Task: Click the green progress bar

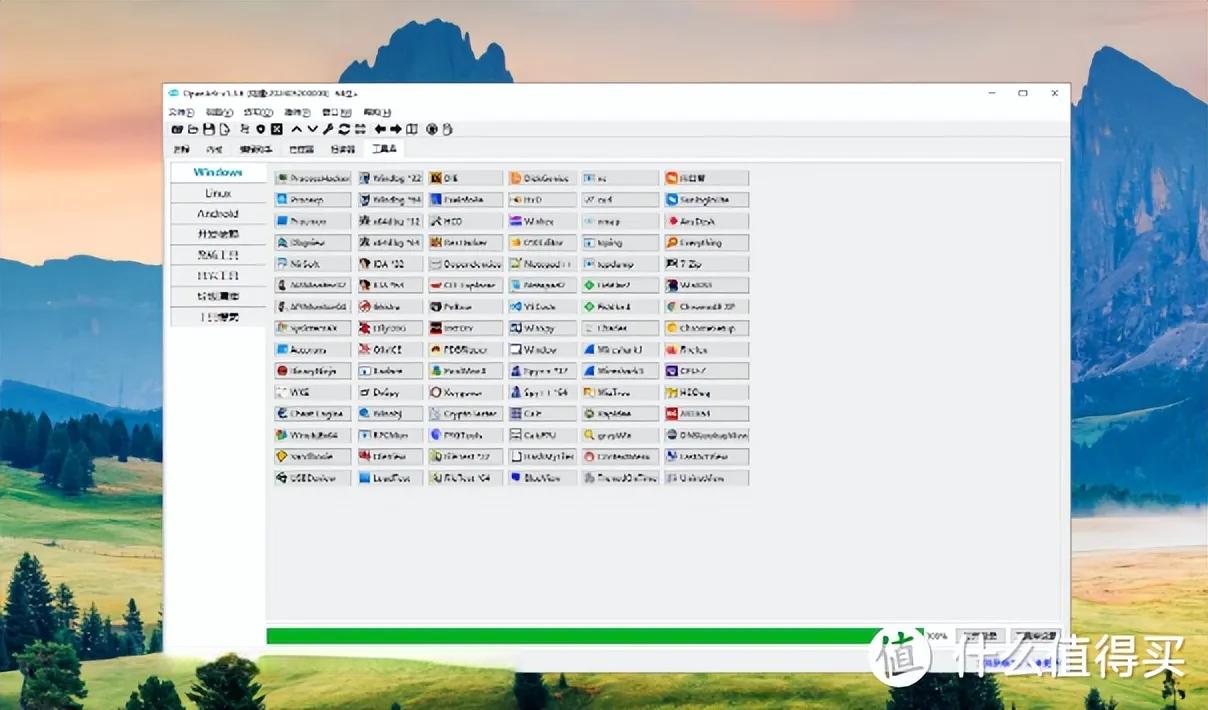Action: (595, 636)
